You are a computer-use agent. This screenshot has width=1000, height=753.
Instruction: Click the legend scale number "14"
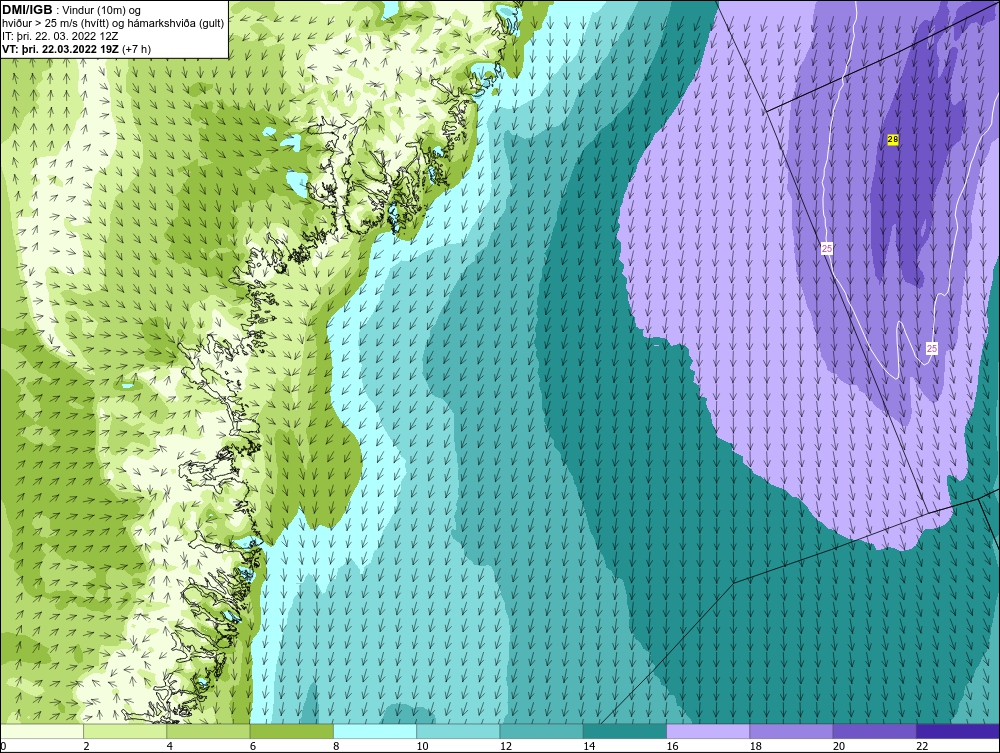(589, 746)
